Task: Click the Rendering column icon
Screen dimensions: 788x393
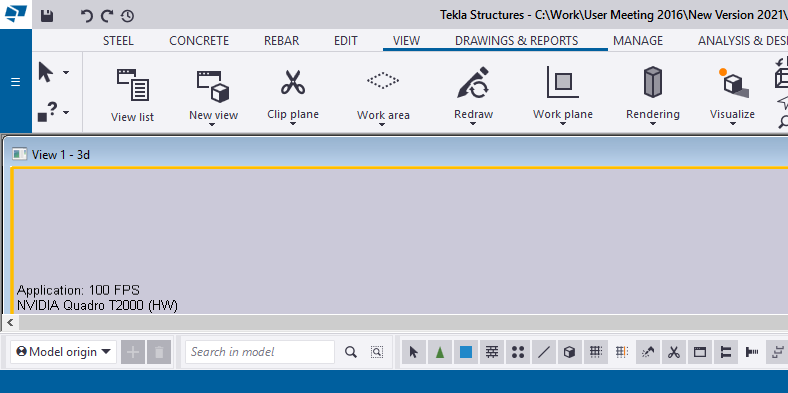Action: 652,82
